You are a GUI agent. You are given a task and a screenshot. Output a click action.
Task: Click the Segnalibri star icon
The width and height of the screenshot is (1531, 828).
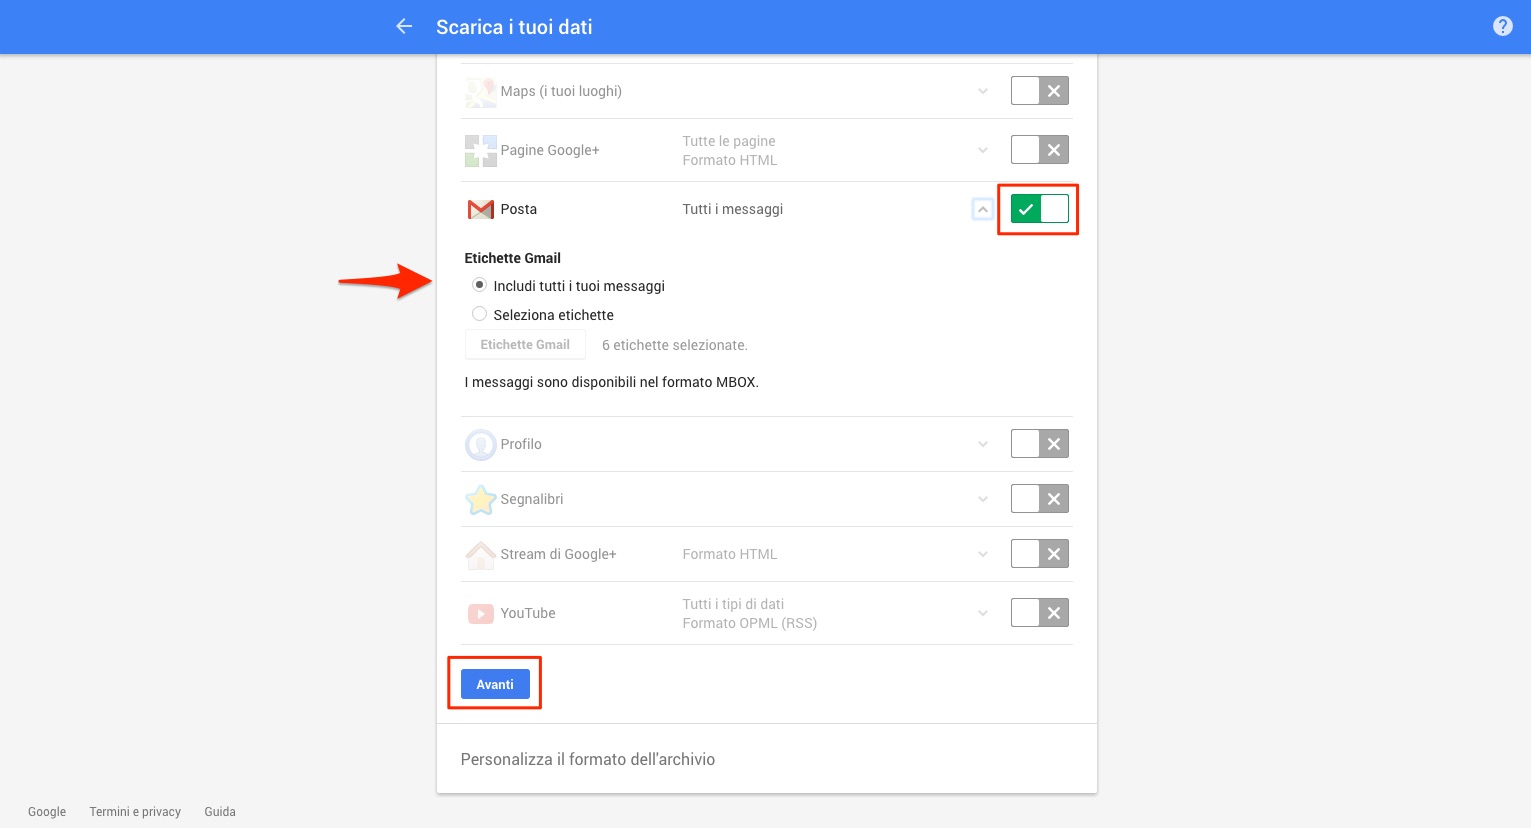click(x=481, y=499)
